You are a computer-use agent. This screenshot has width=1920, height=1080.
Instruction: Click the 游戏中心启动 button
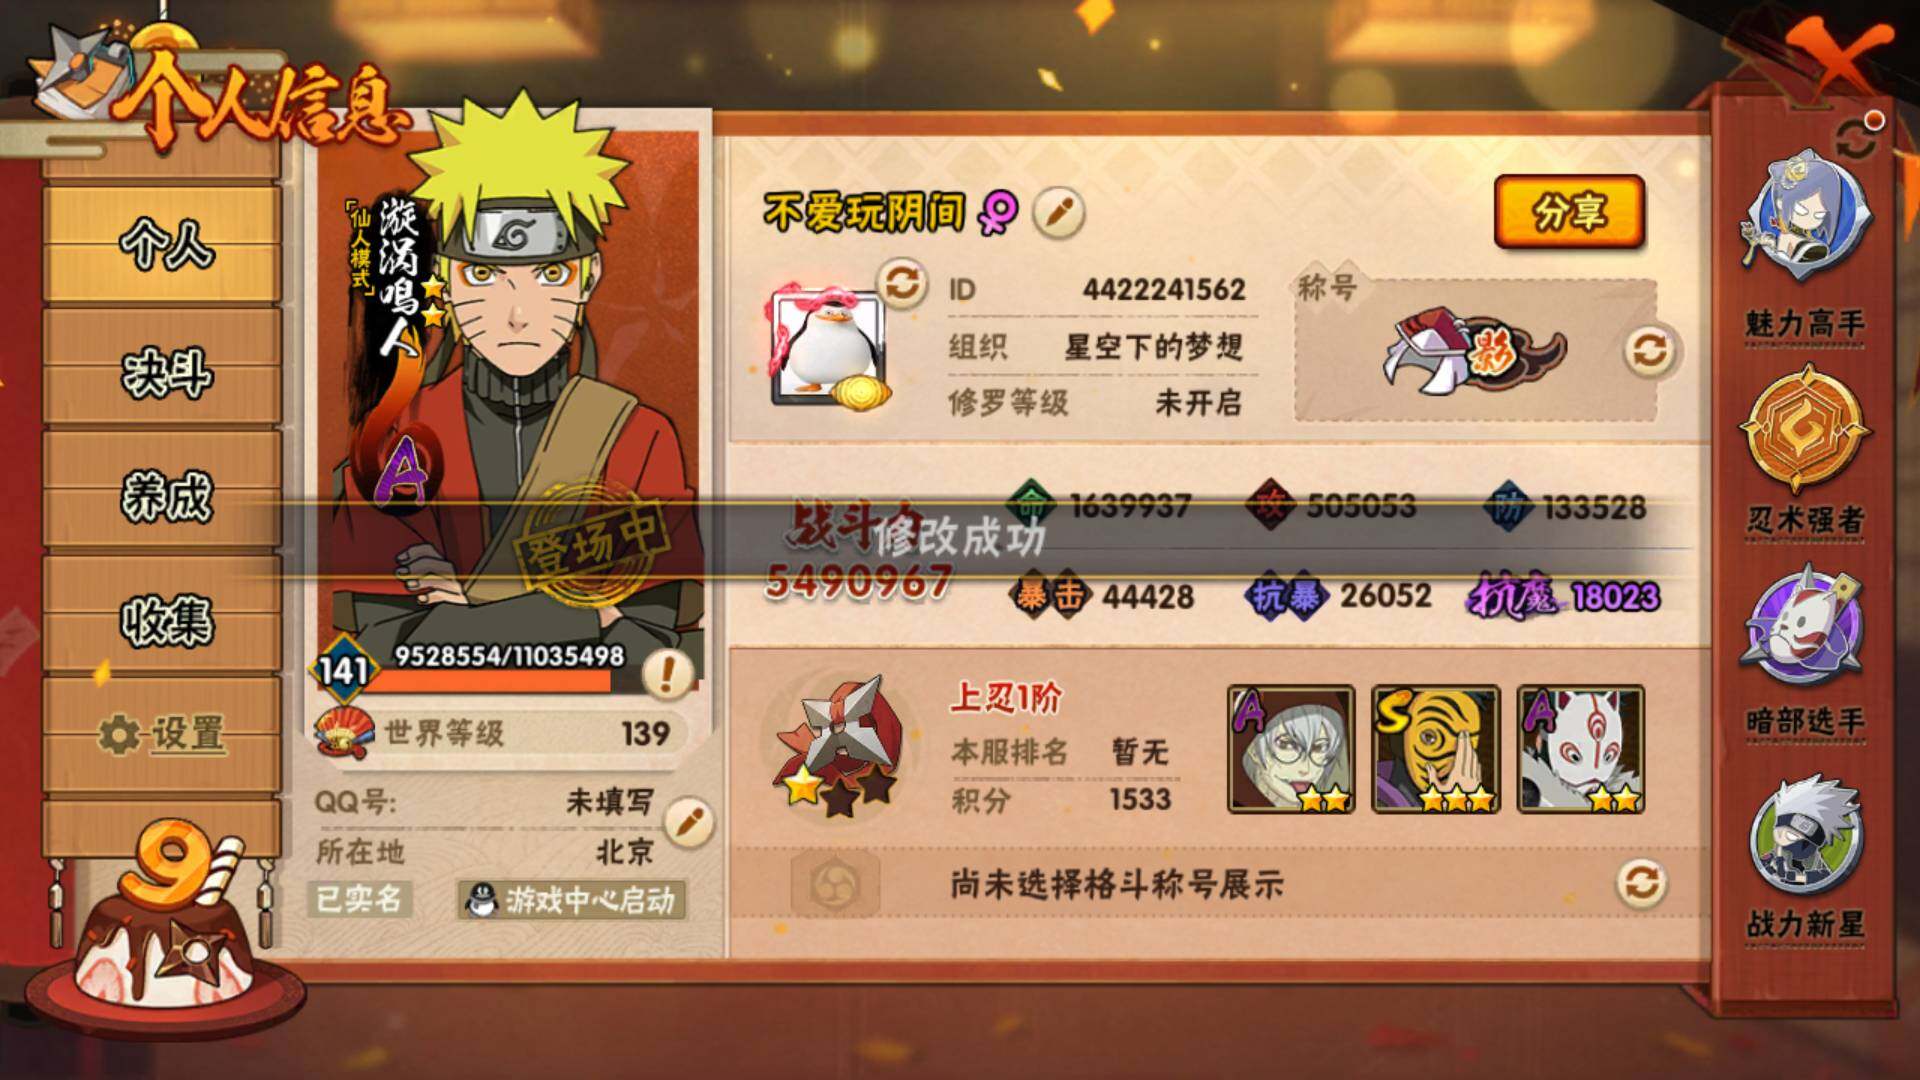pyautogui.click(x=572, y=900)
